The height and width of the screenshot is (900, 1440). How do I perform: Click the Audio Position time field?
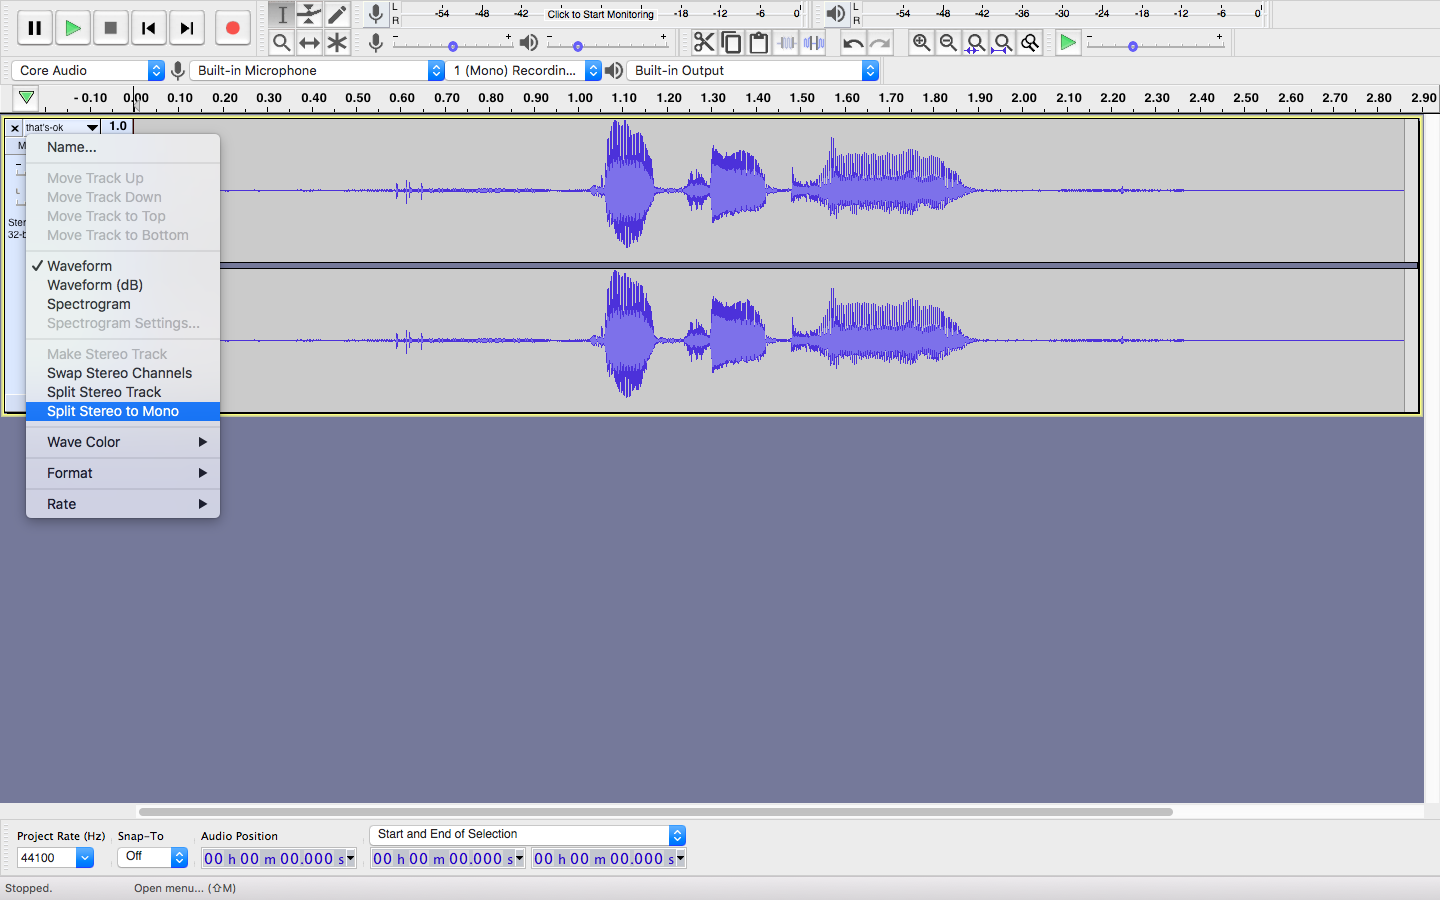278,858
